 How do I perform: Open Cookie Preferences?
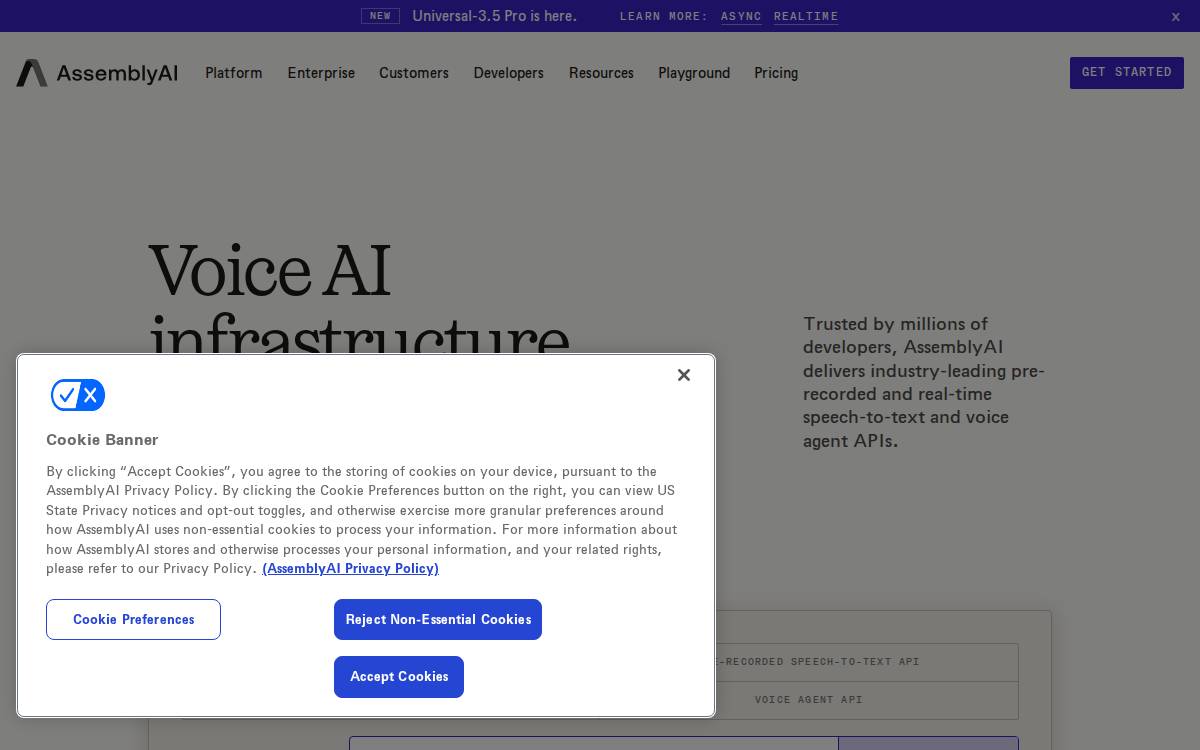click(133, 620)
